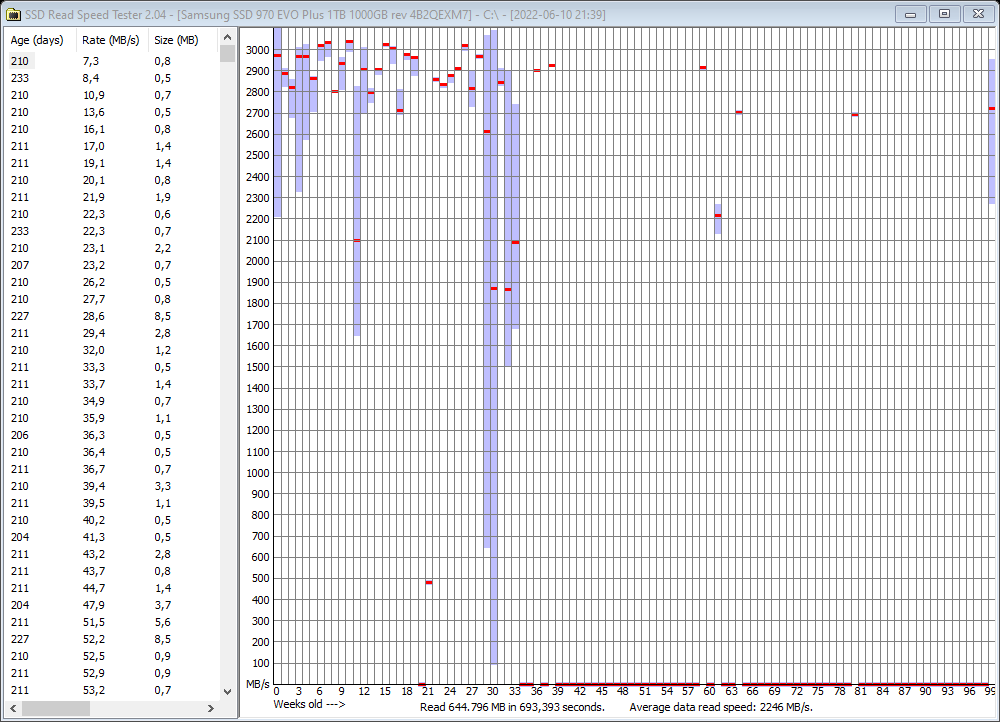The height and width of the screenshot is (722, 1000).
Task: Click the 3000 label on the speed axis
Action: (x=258, y=50)
